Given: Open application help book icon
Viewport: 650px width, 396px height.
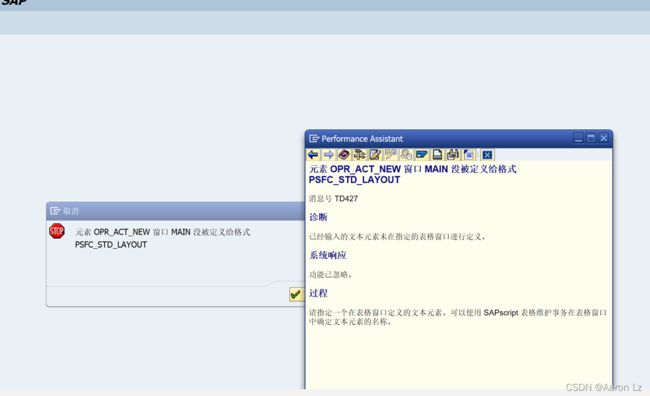Looking at the screenshot, I should 344,155.
